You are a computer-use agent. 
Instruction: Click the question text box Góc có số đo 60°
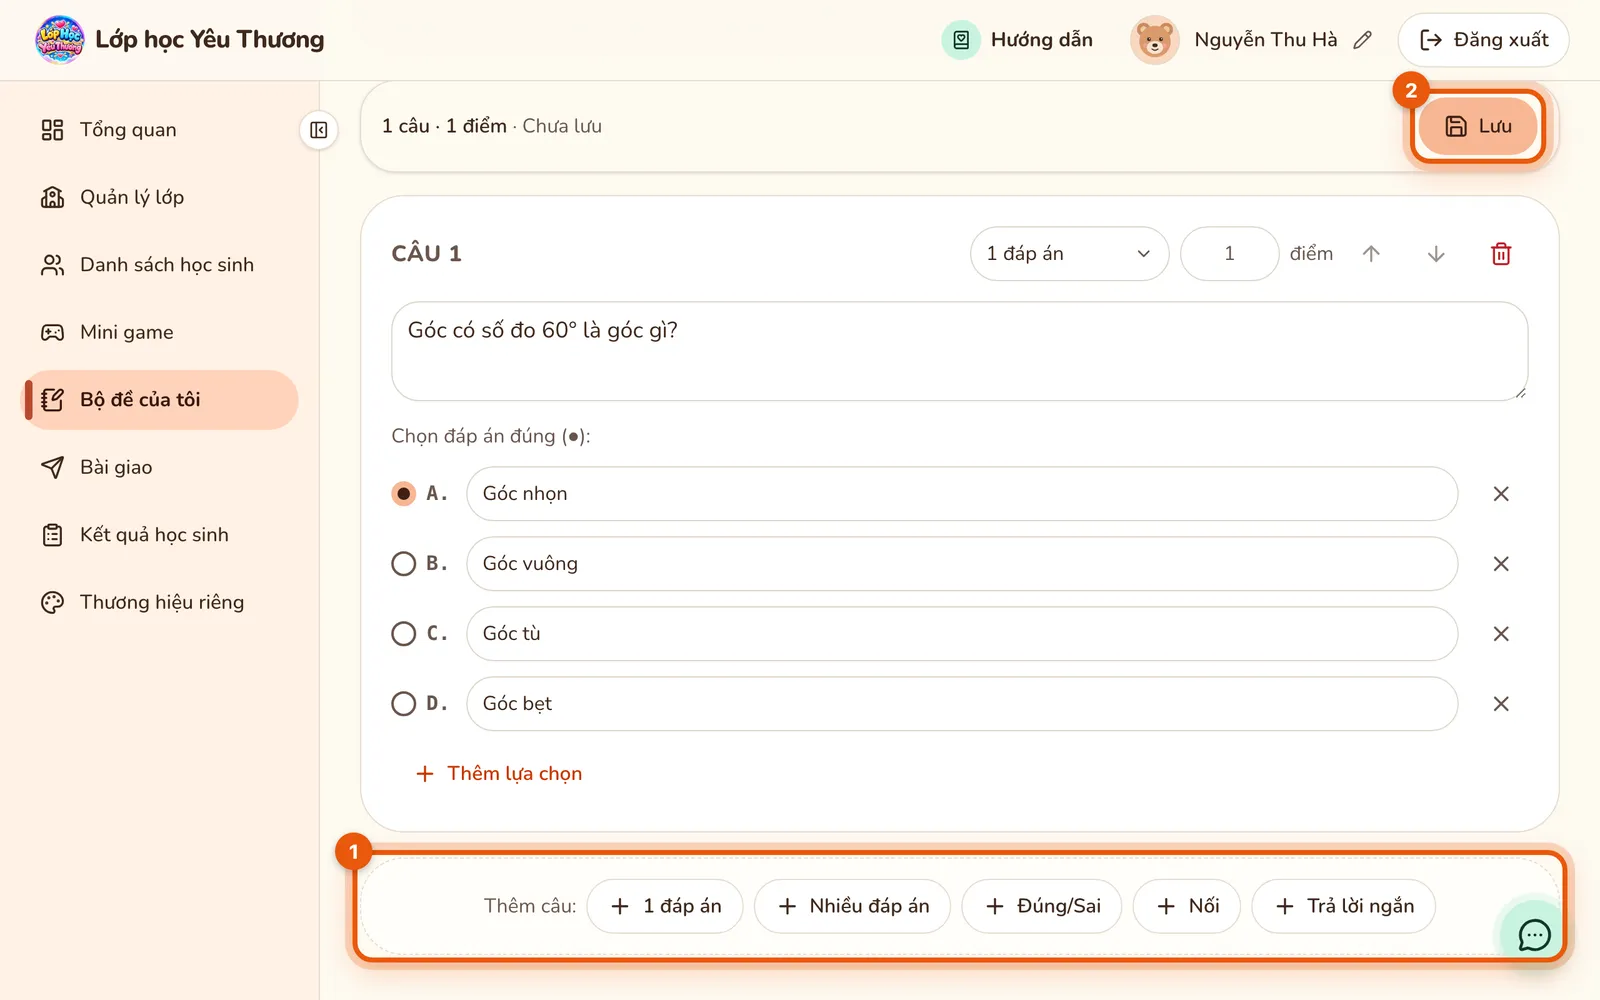point(959,351)
